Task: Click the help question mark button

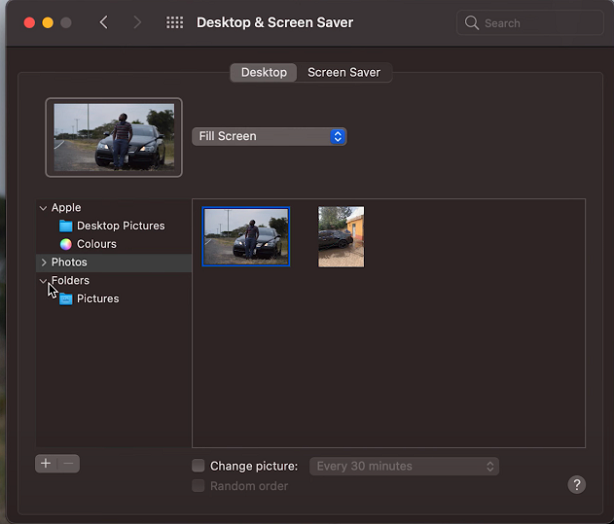Action: click(576, 484)
